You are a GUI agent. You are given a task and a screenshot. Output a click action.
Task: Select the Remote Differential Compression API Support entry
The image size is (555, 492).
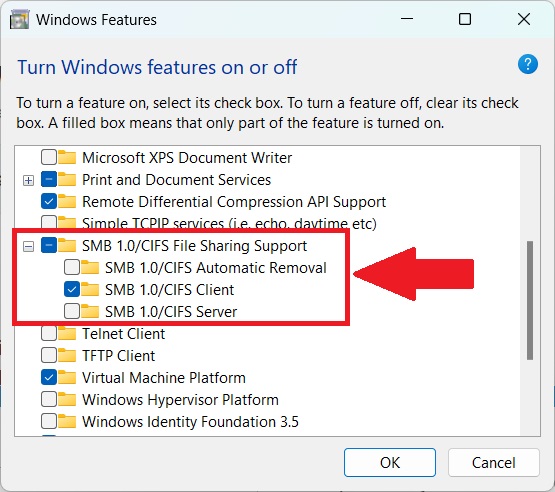[x=234, y=202]
